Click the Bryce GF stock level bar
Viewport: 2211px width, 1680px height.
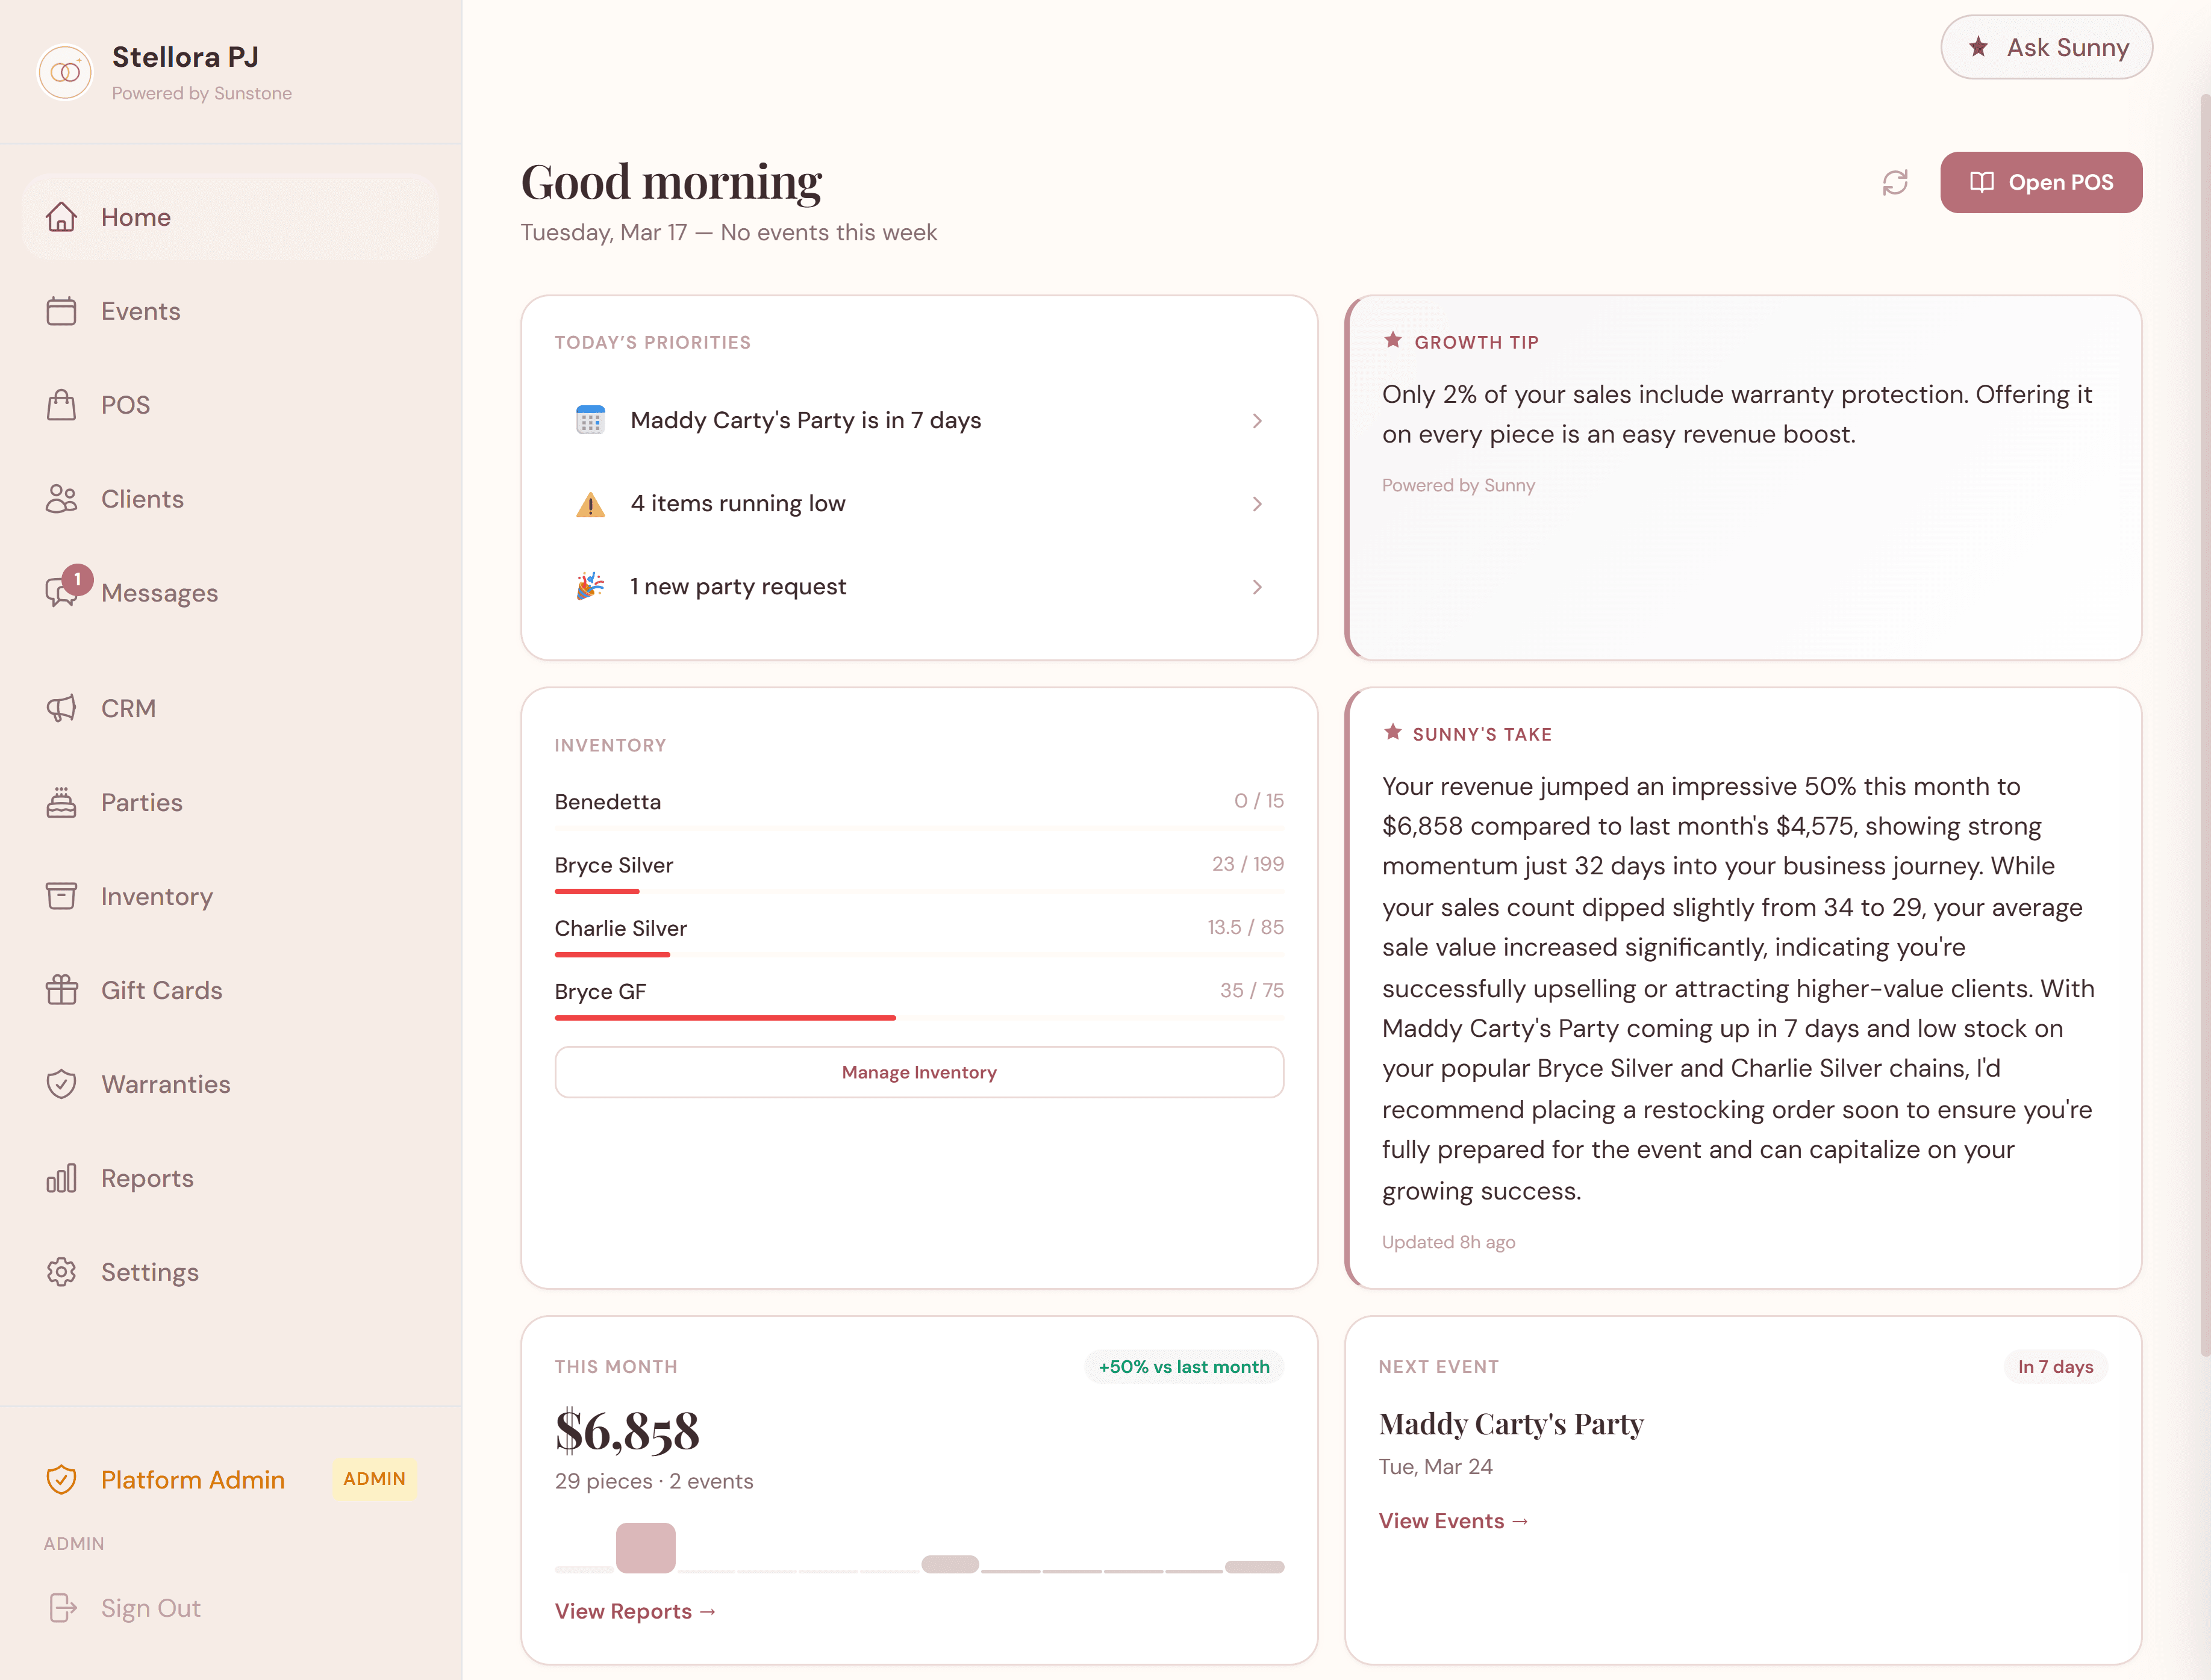pyautogui.click(x=725, y=1017)
